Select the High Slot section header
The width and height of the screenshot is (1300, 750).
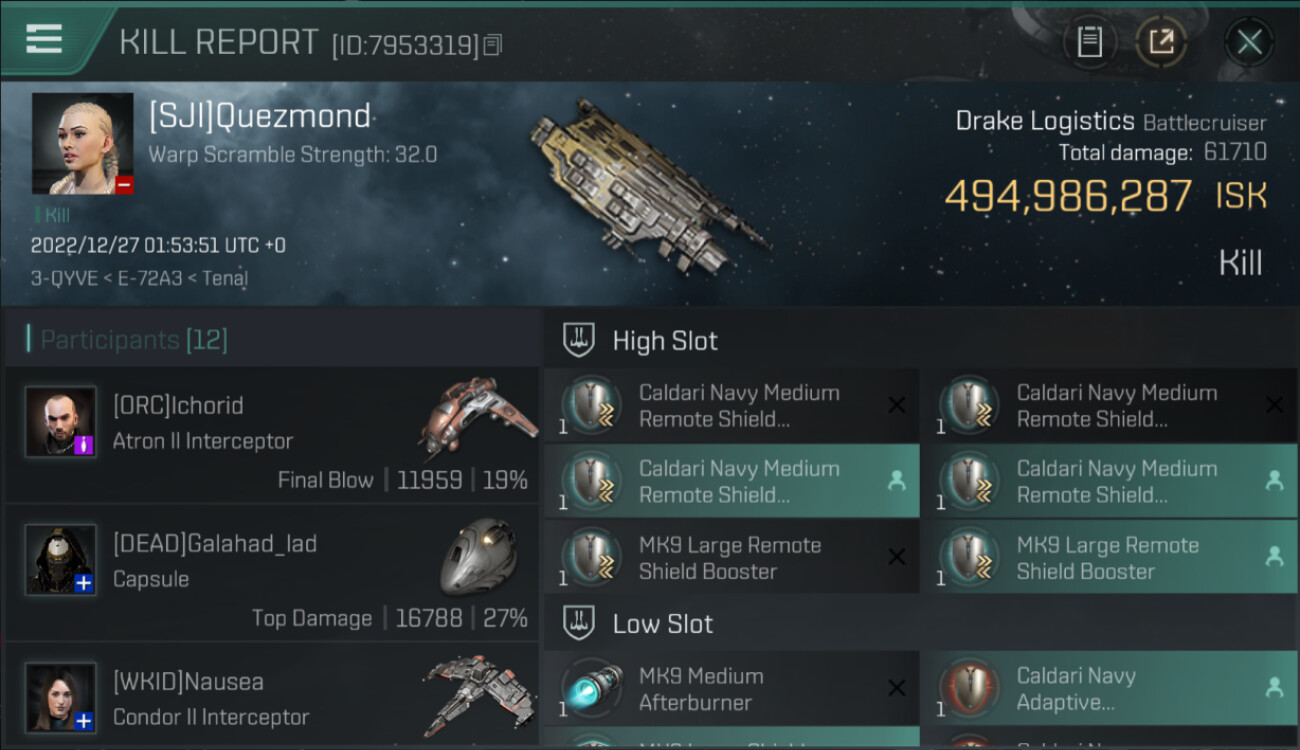click(665, 341)
